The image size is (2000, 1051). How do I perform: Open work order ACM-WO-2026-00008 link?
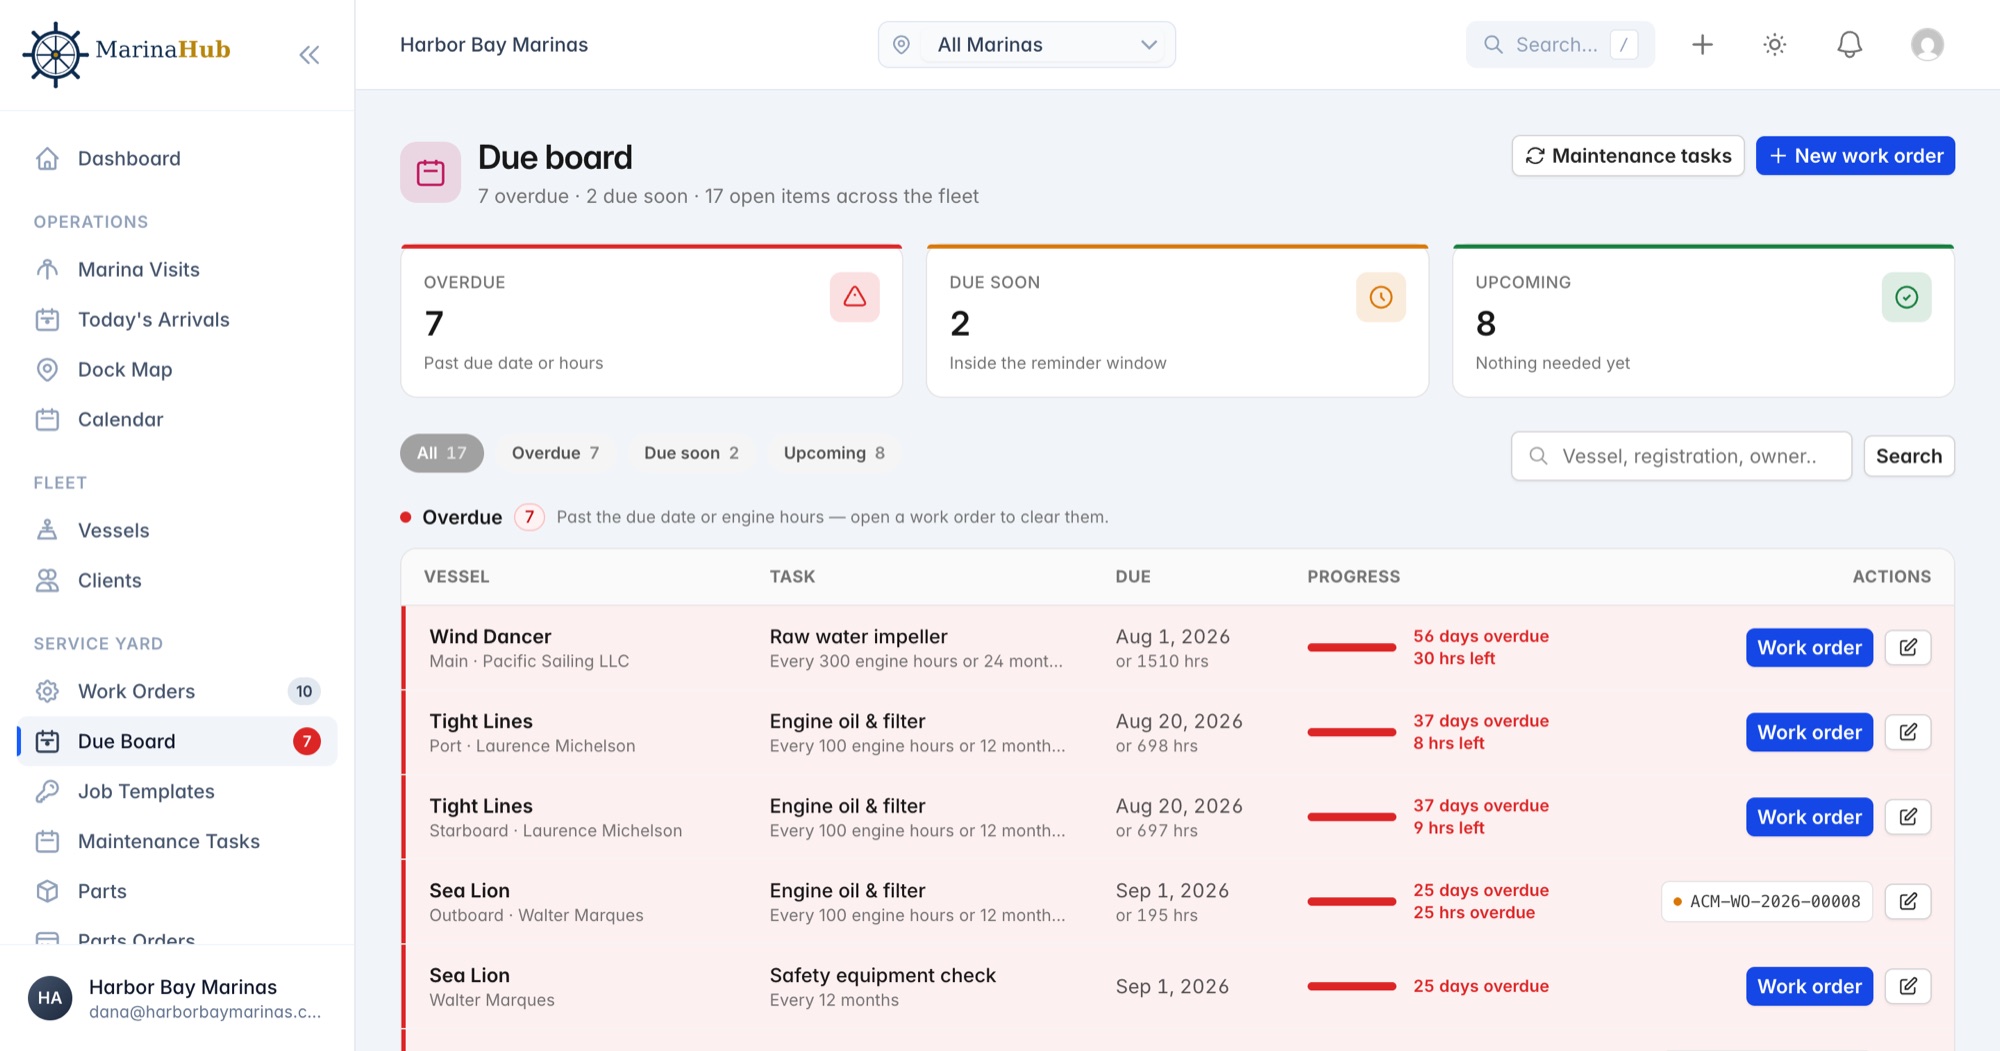(x=1766, y=901)
